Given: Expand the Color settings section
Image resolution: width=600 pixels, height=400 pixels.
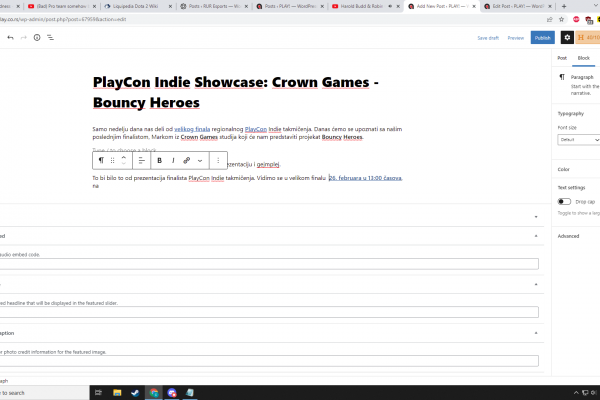Looking at the screenshot, I should click(x=563, y=169).
